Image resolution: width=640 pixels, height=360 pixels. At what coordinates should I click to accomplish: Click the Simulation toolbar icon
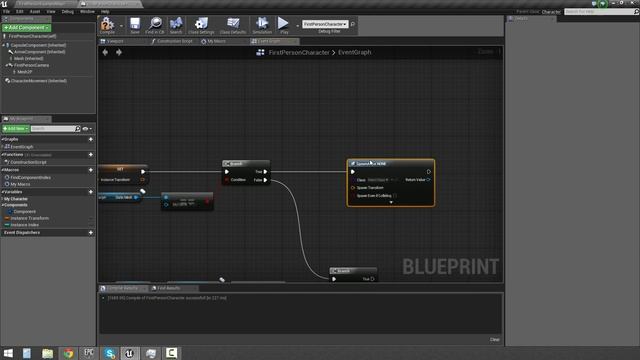(262, 24)
